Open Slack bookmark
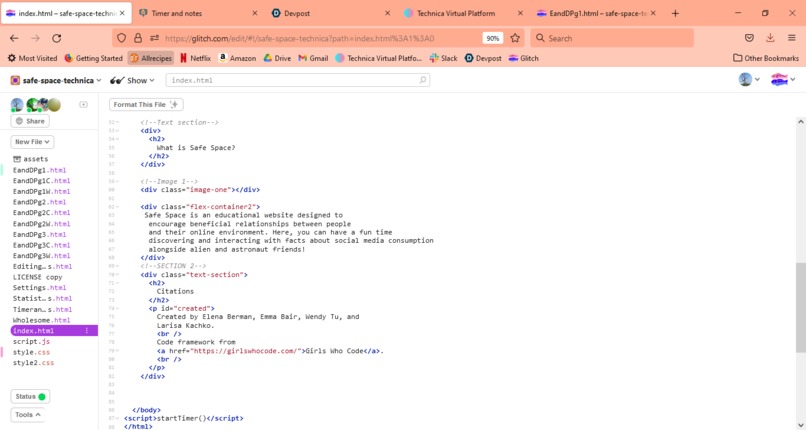806x430 pixels. click(x=444, y=58)
